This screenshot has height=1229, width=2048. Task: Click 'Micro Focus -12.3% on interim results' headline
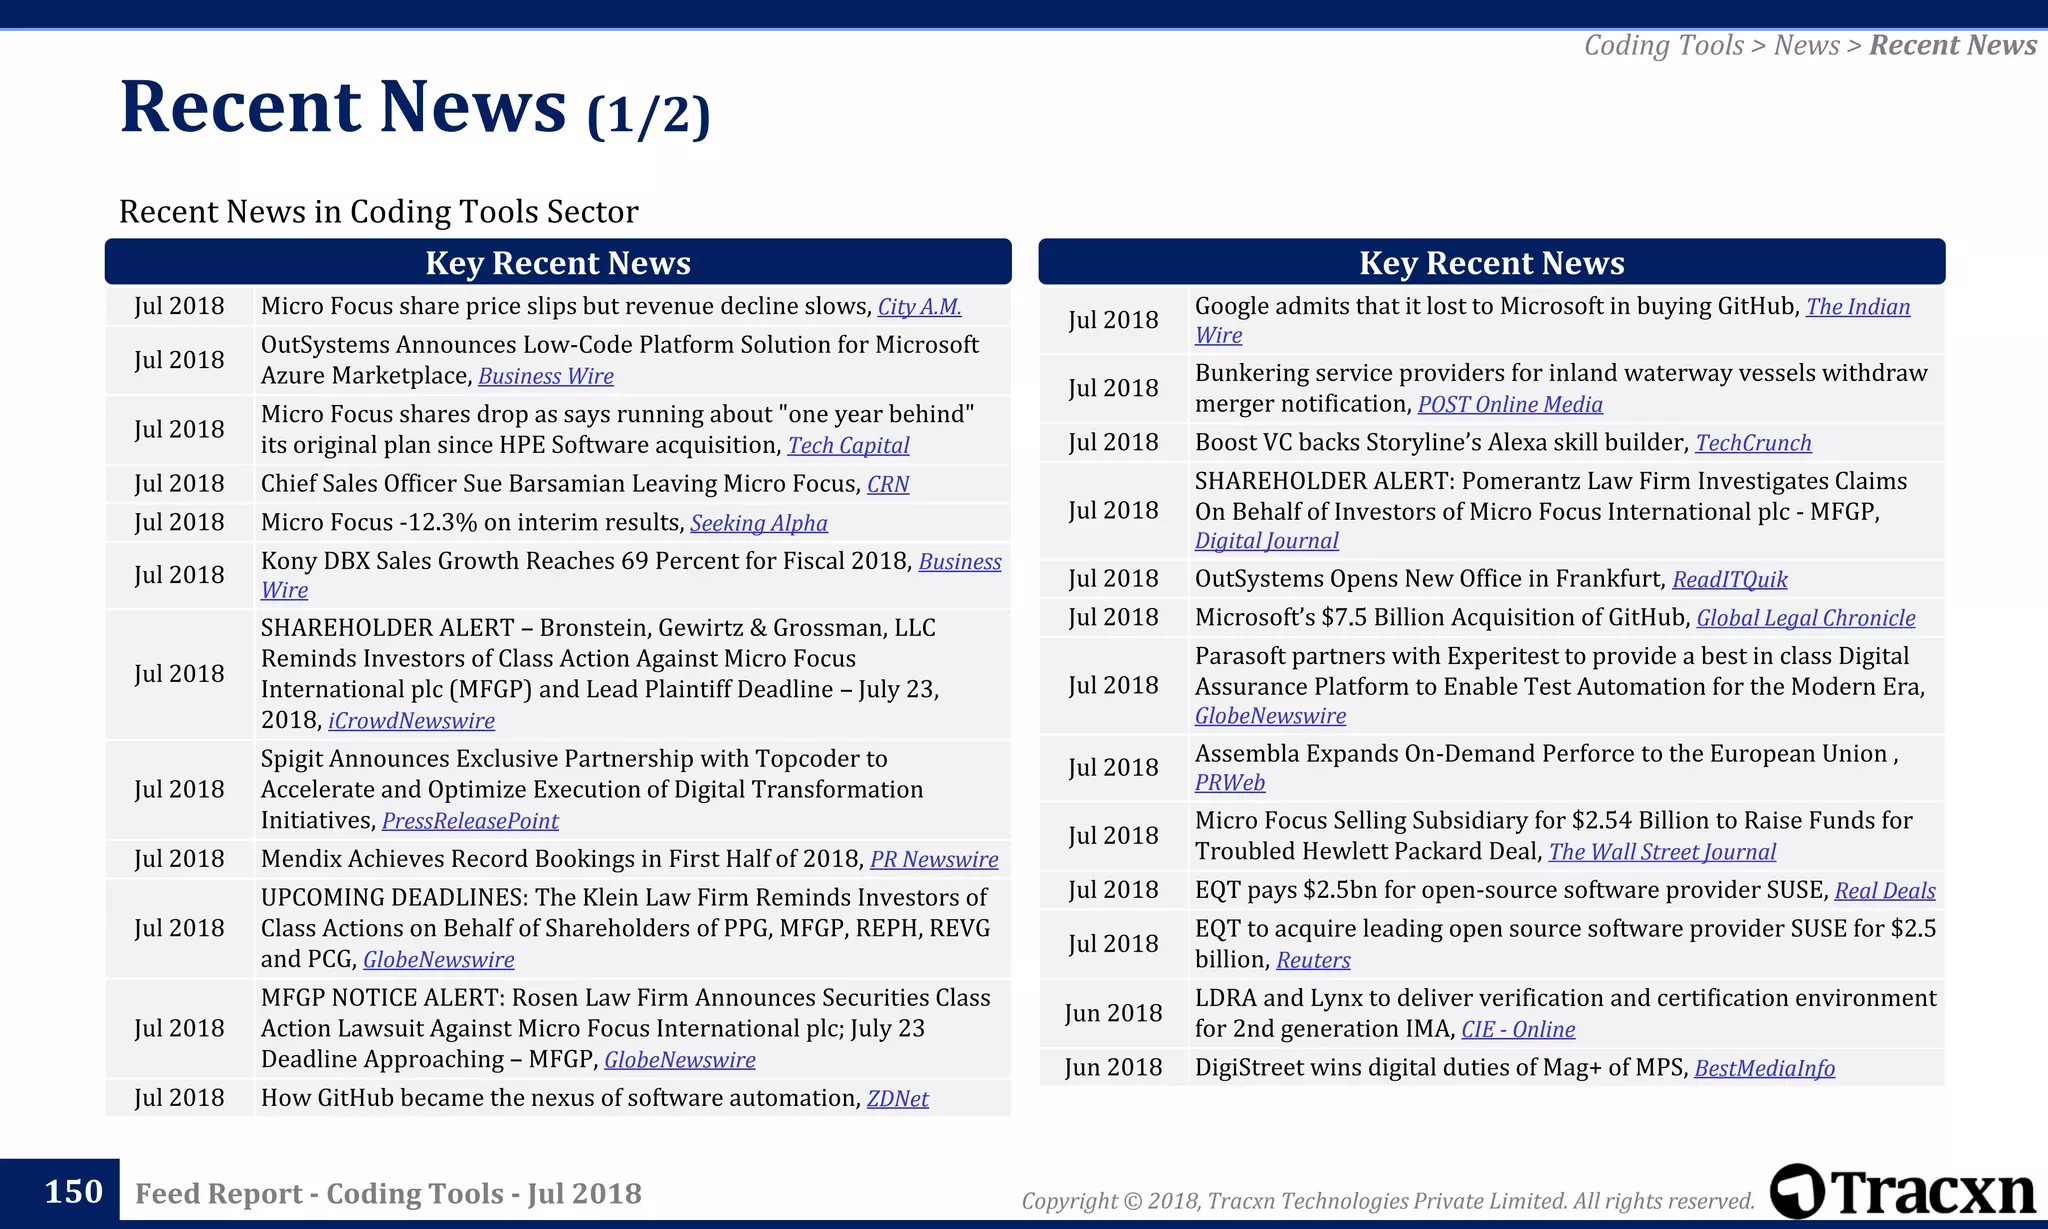pos(471,523)
